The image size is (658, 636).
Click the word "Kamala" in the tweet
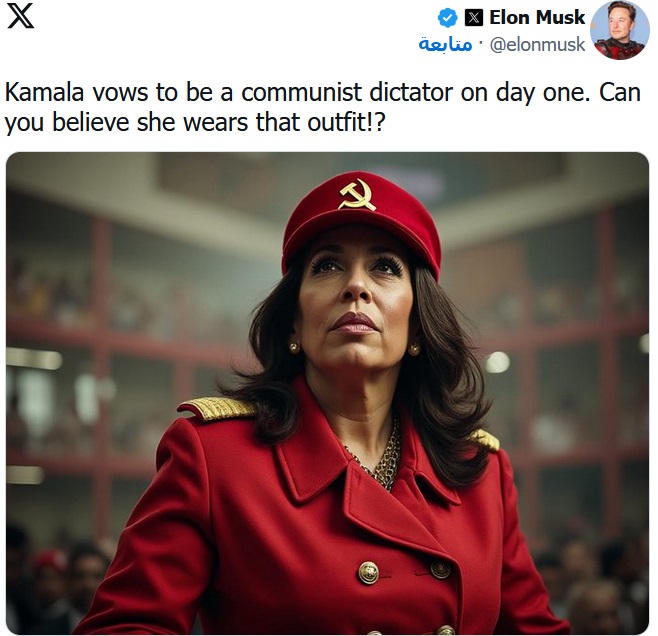pyautogui.click(x=44, y=92)
